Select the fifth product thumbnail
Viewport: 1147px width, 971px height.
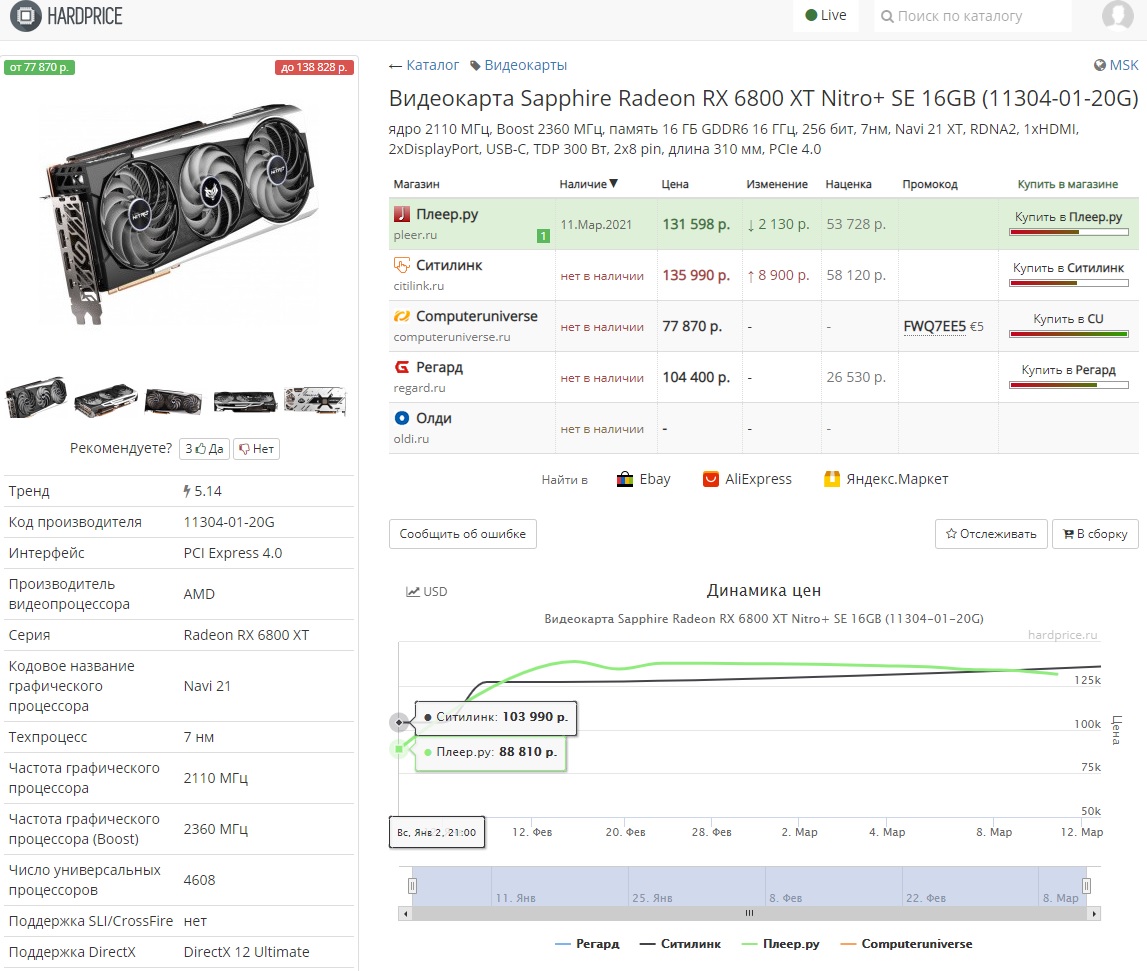click(315, 401)
